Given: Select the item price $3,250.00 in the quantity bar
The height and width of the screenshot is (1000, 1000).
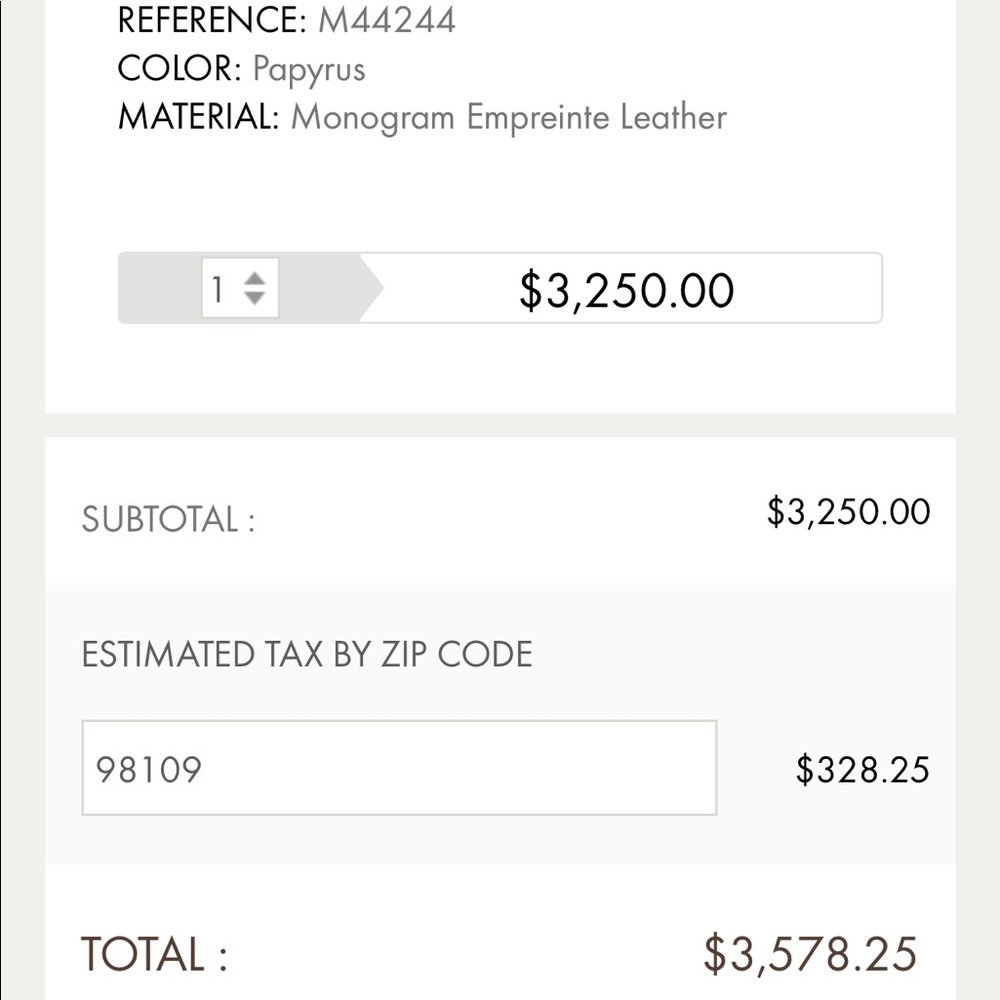Looking at the screenshot, I should click(626, 290).
